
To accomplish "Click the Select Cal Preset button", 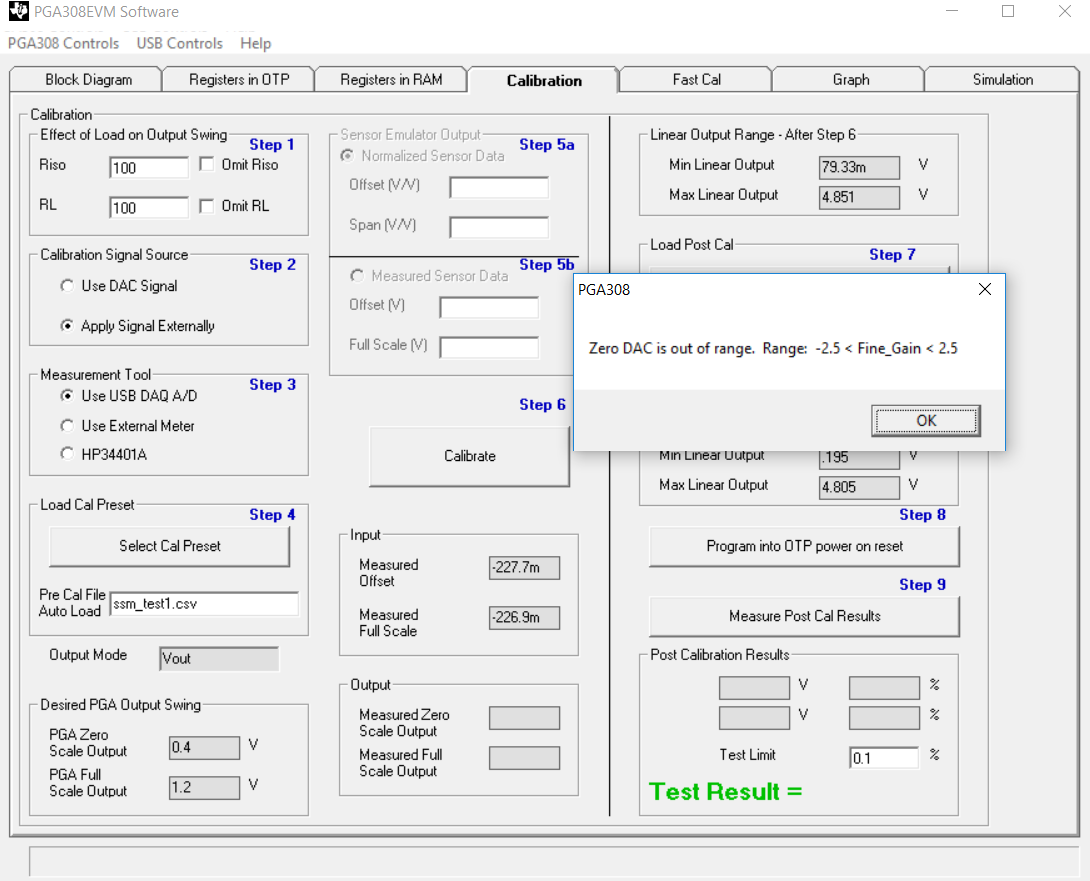I will click(170, 547).
